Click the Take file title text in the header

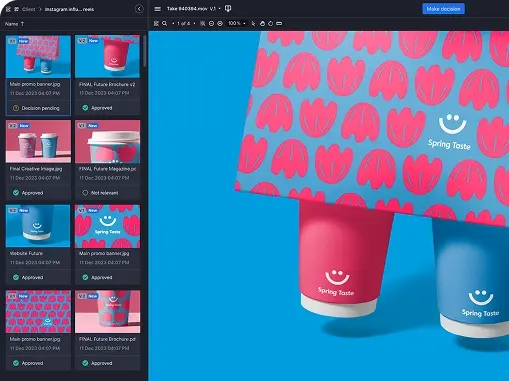[x=187, y=9]
